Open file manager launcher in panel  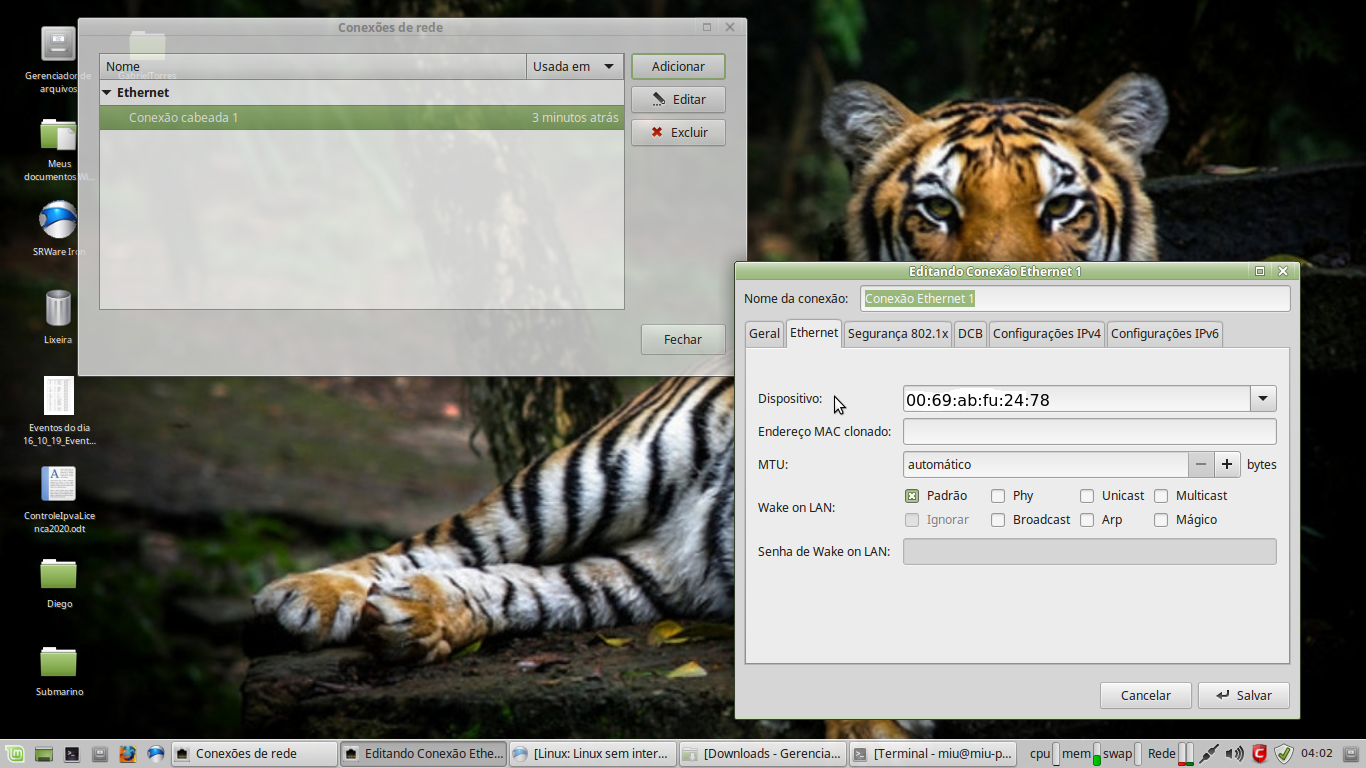tap(100, 754)
